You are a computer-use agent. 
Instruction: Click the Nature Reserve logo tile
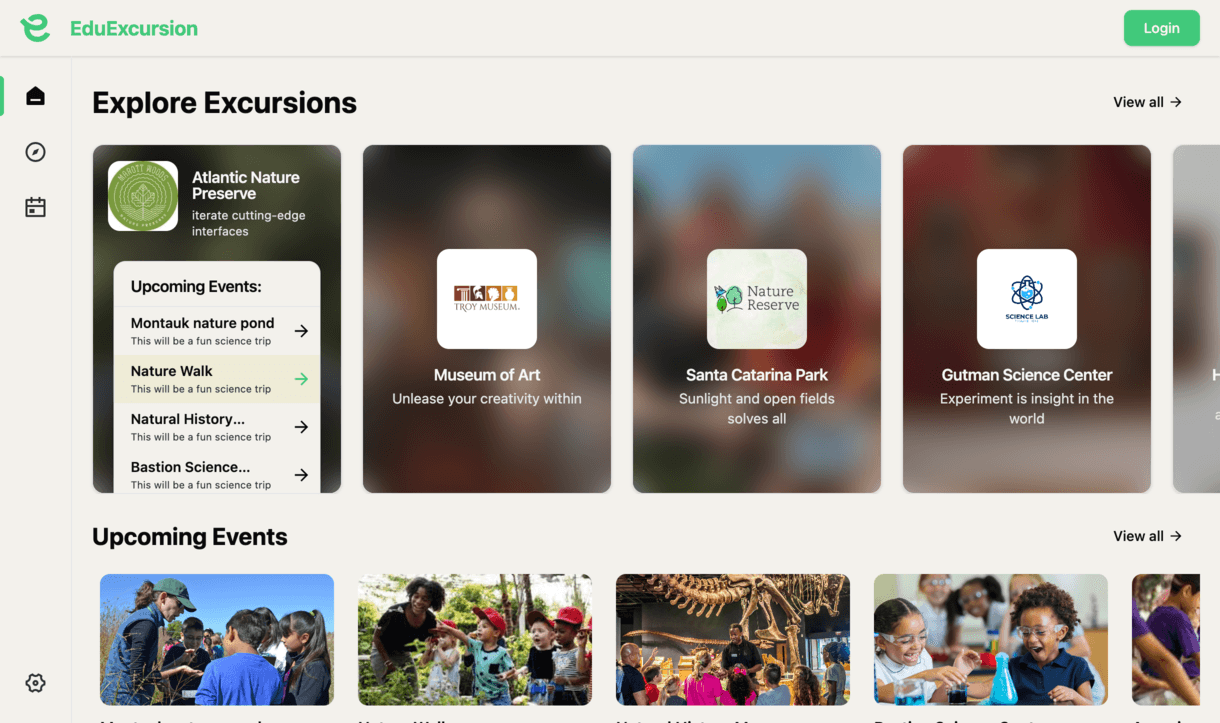[x=757, y=299]
